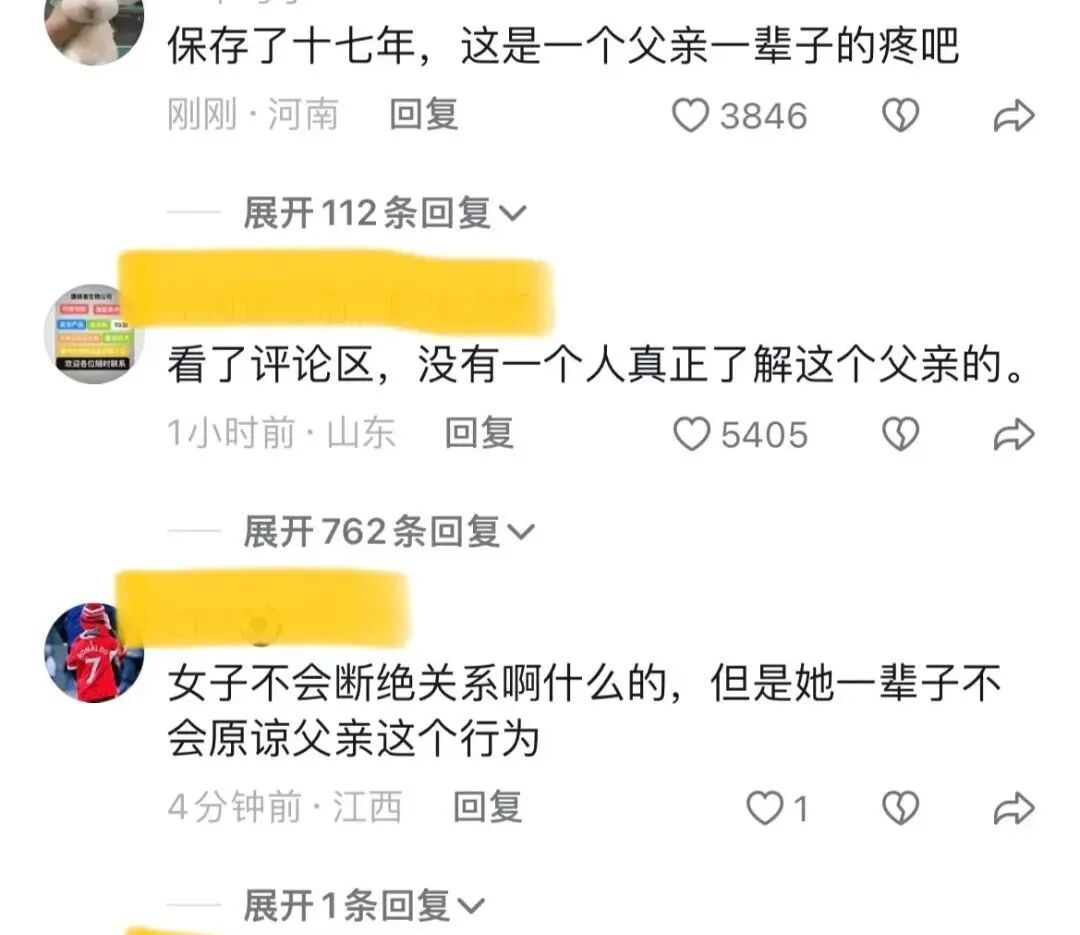The height and width of the screenshot is (935, 1080).
Task: Open the avatar with colorful label tags
Action: tap(94, 333)
